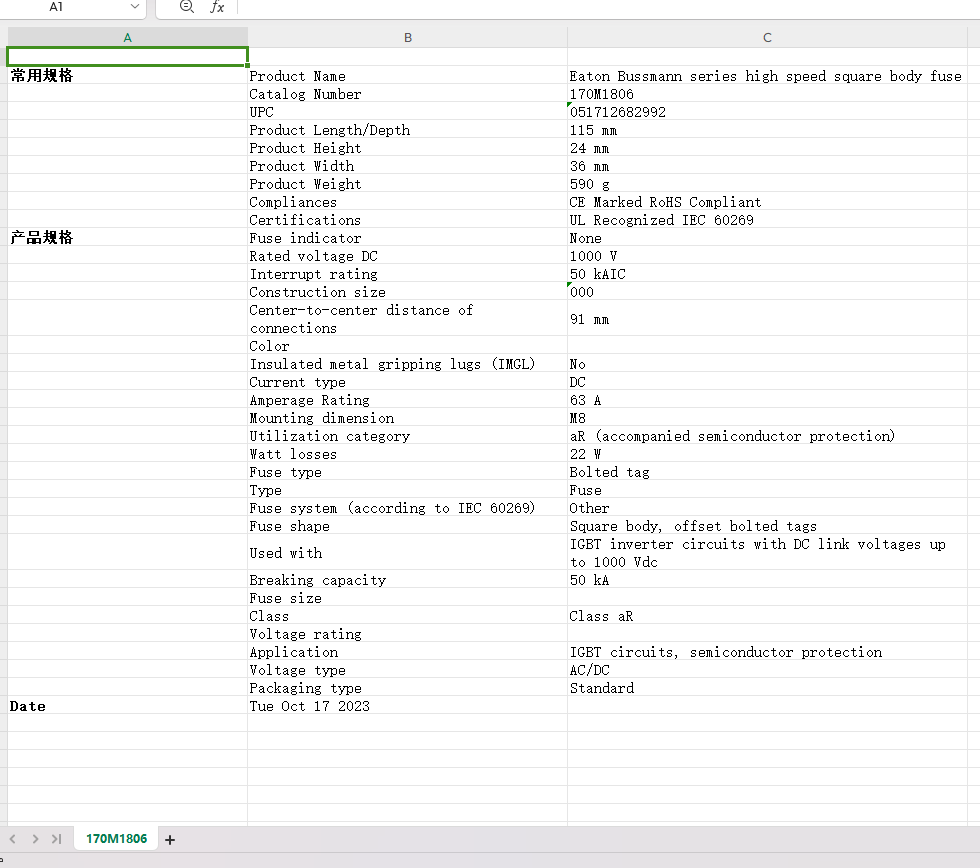Select the 590 g weight value
Screen dimensions: 980x868
pos(768,184)
